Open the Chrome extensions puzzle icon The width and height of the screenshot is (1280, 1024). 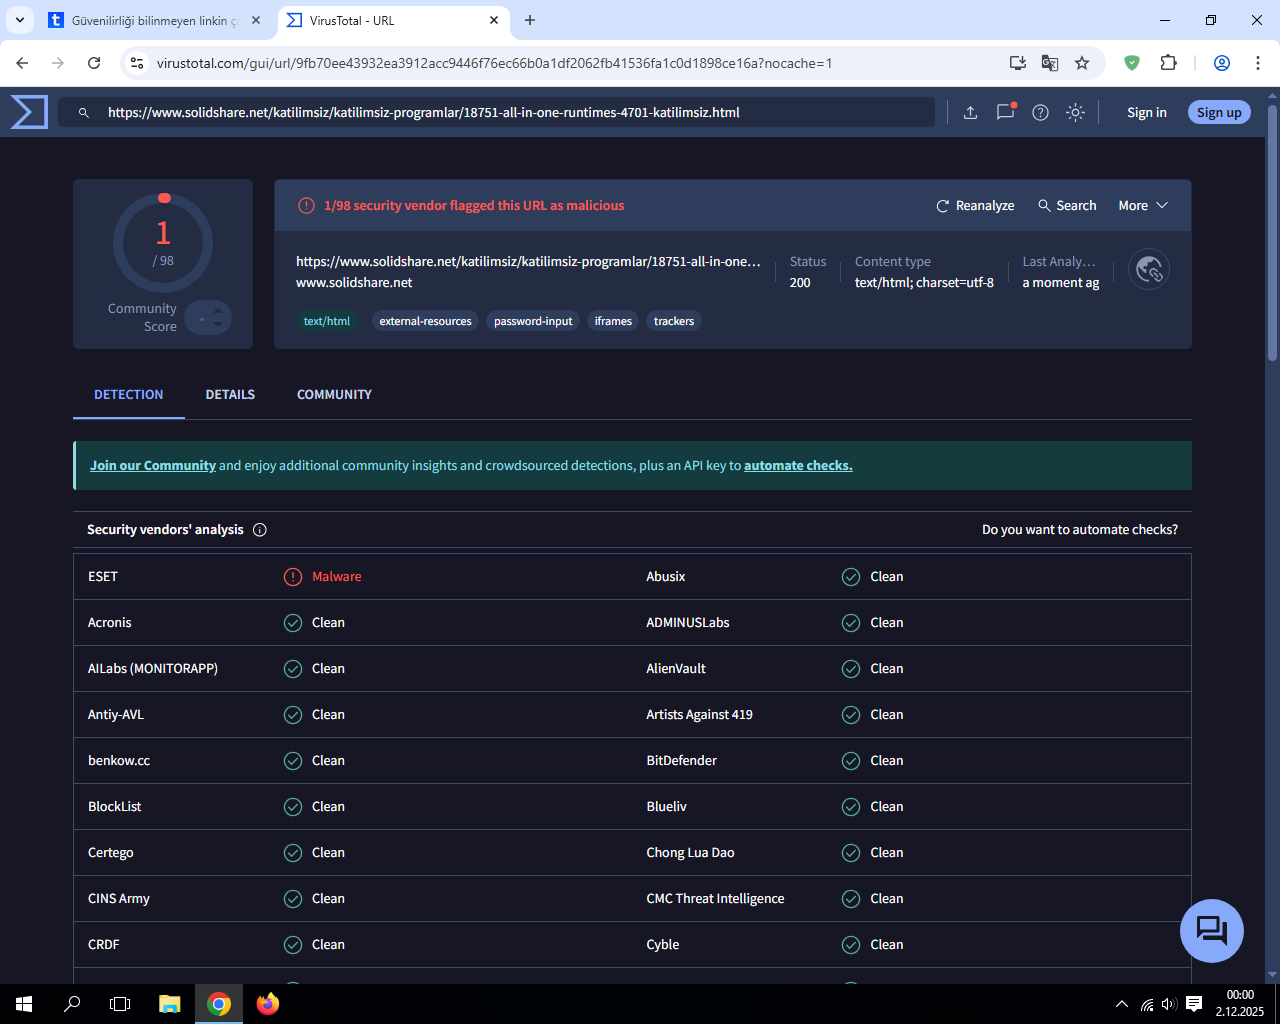[x=1168, y=63]
